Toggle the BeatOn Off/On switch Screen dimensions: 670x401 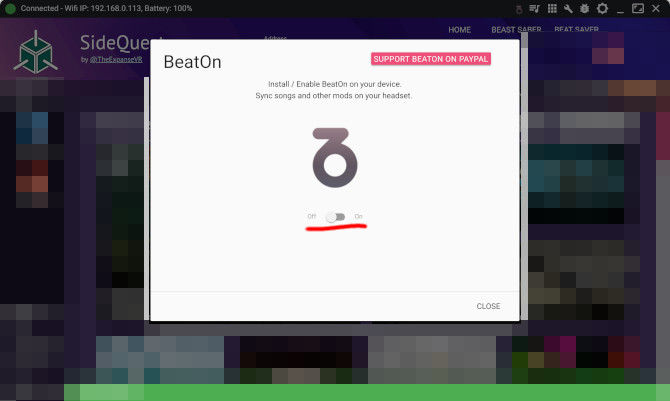[x=335, y=217]
